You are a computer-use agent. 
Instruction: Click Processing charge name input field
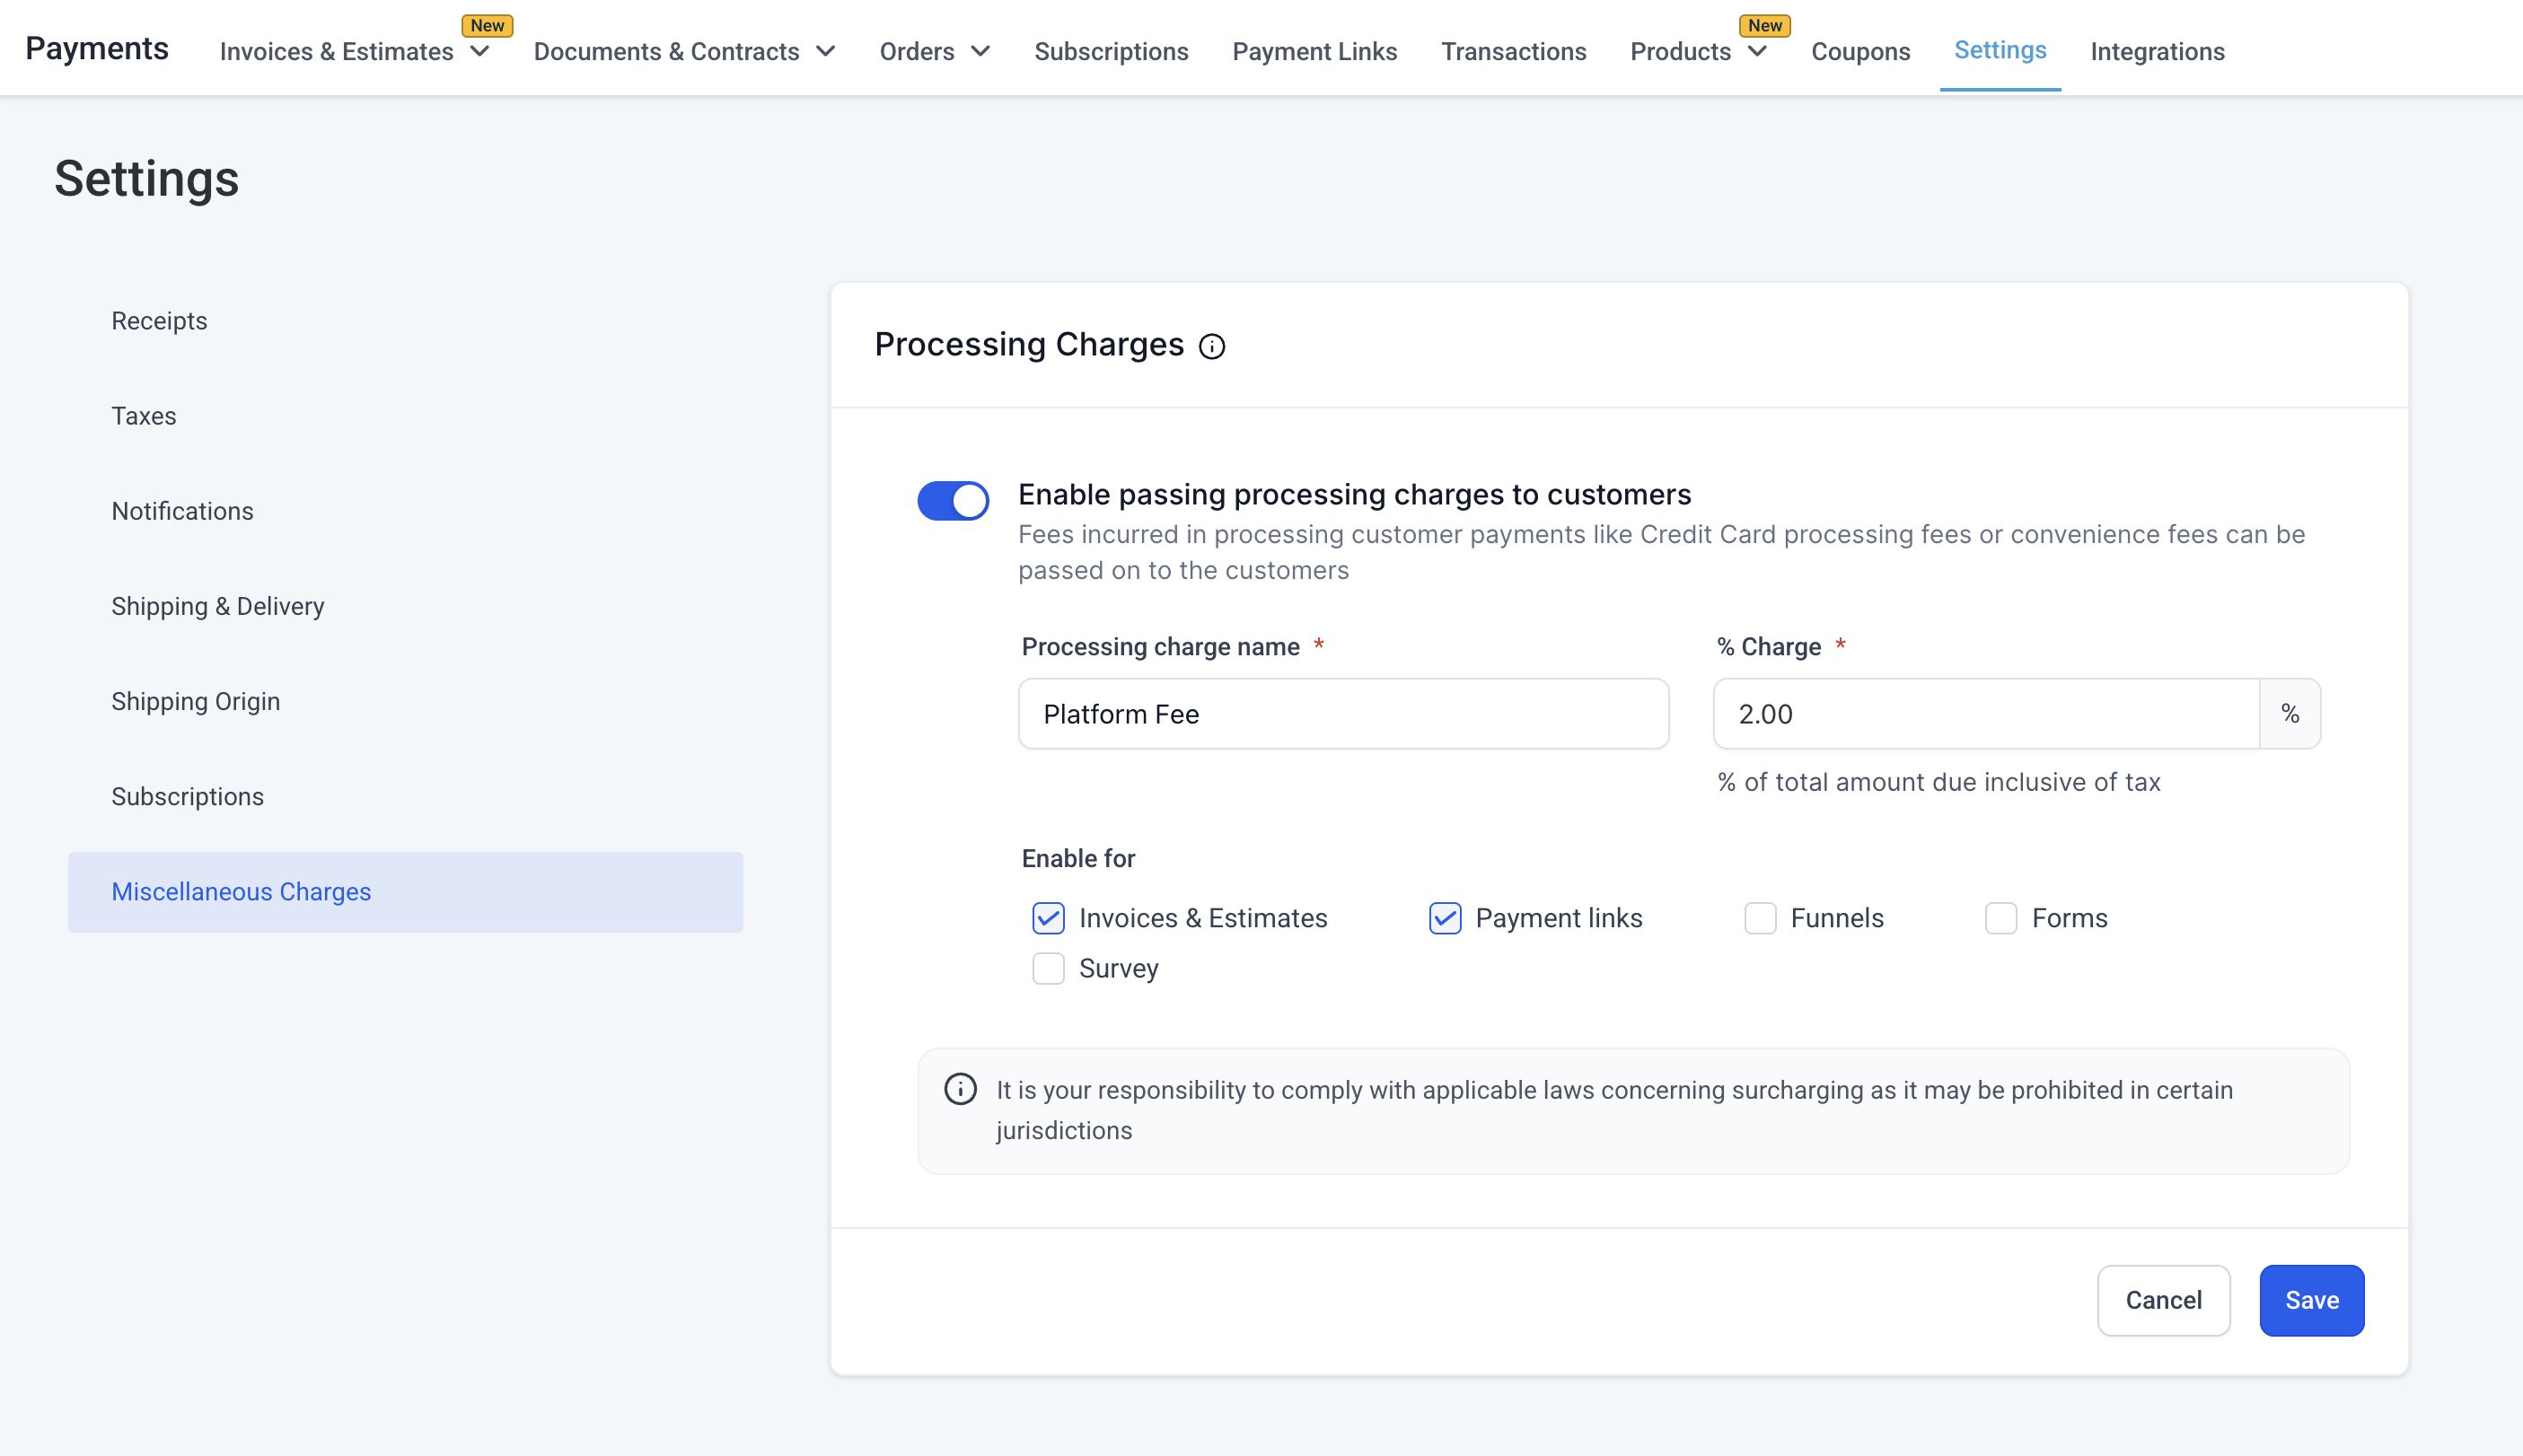coord(1343,714)
